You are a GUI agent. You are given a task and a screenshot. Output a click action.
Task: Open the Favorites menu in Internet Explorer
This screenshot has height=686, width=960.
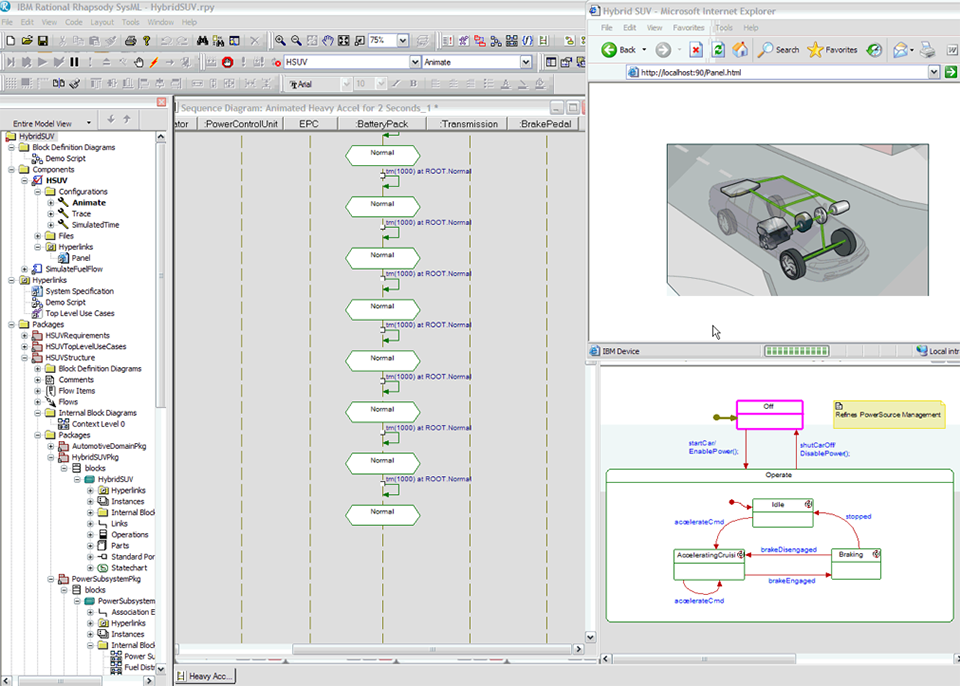pyautogui.click(x=688, y=28)
